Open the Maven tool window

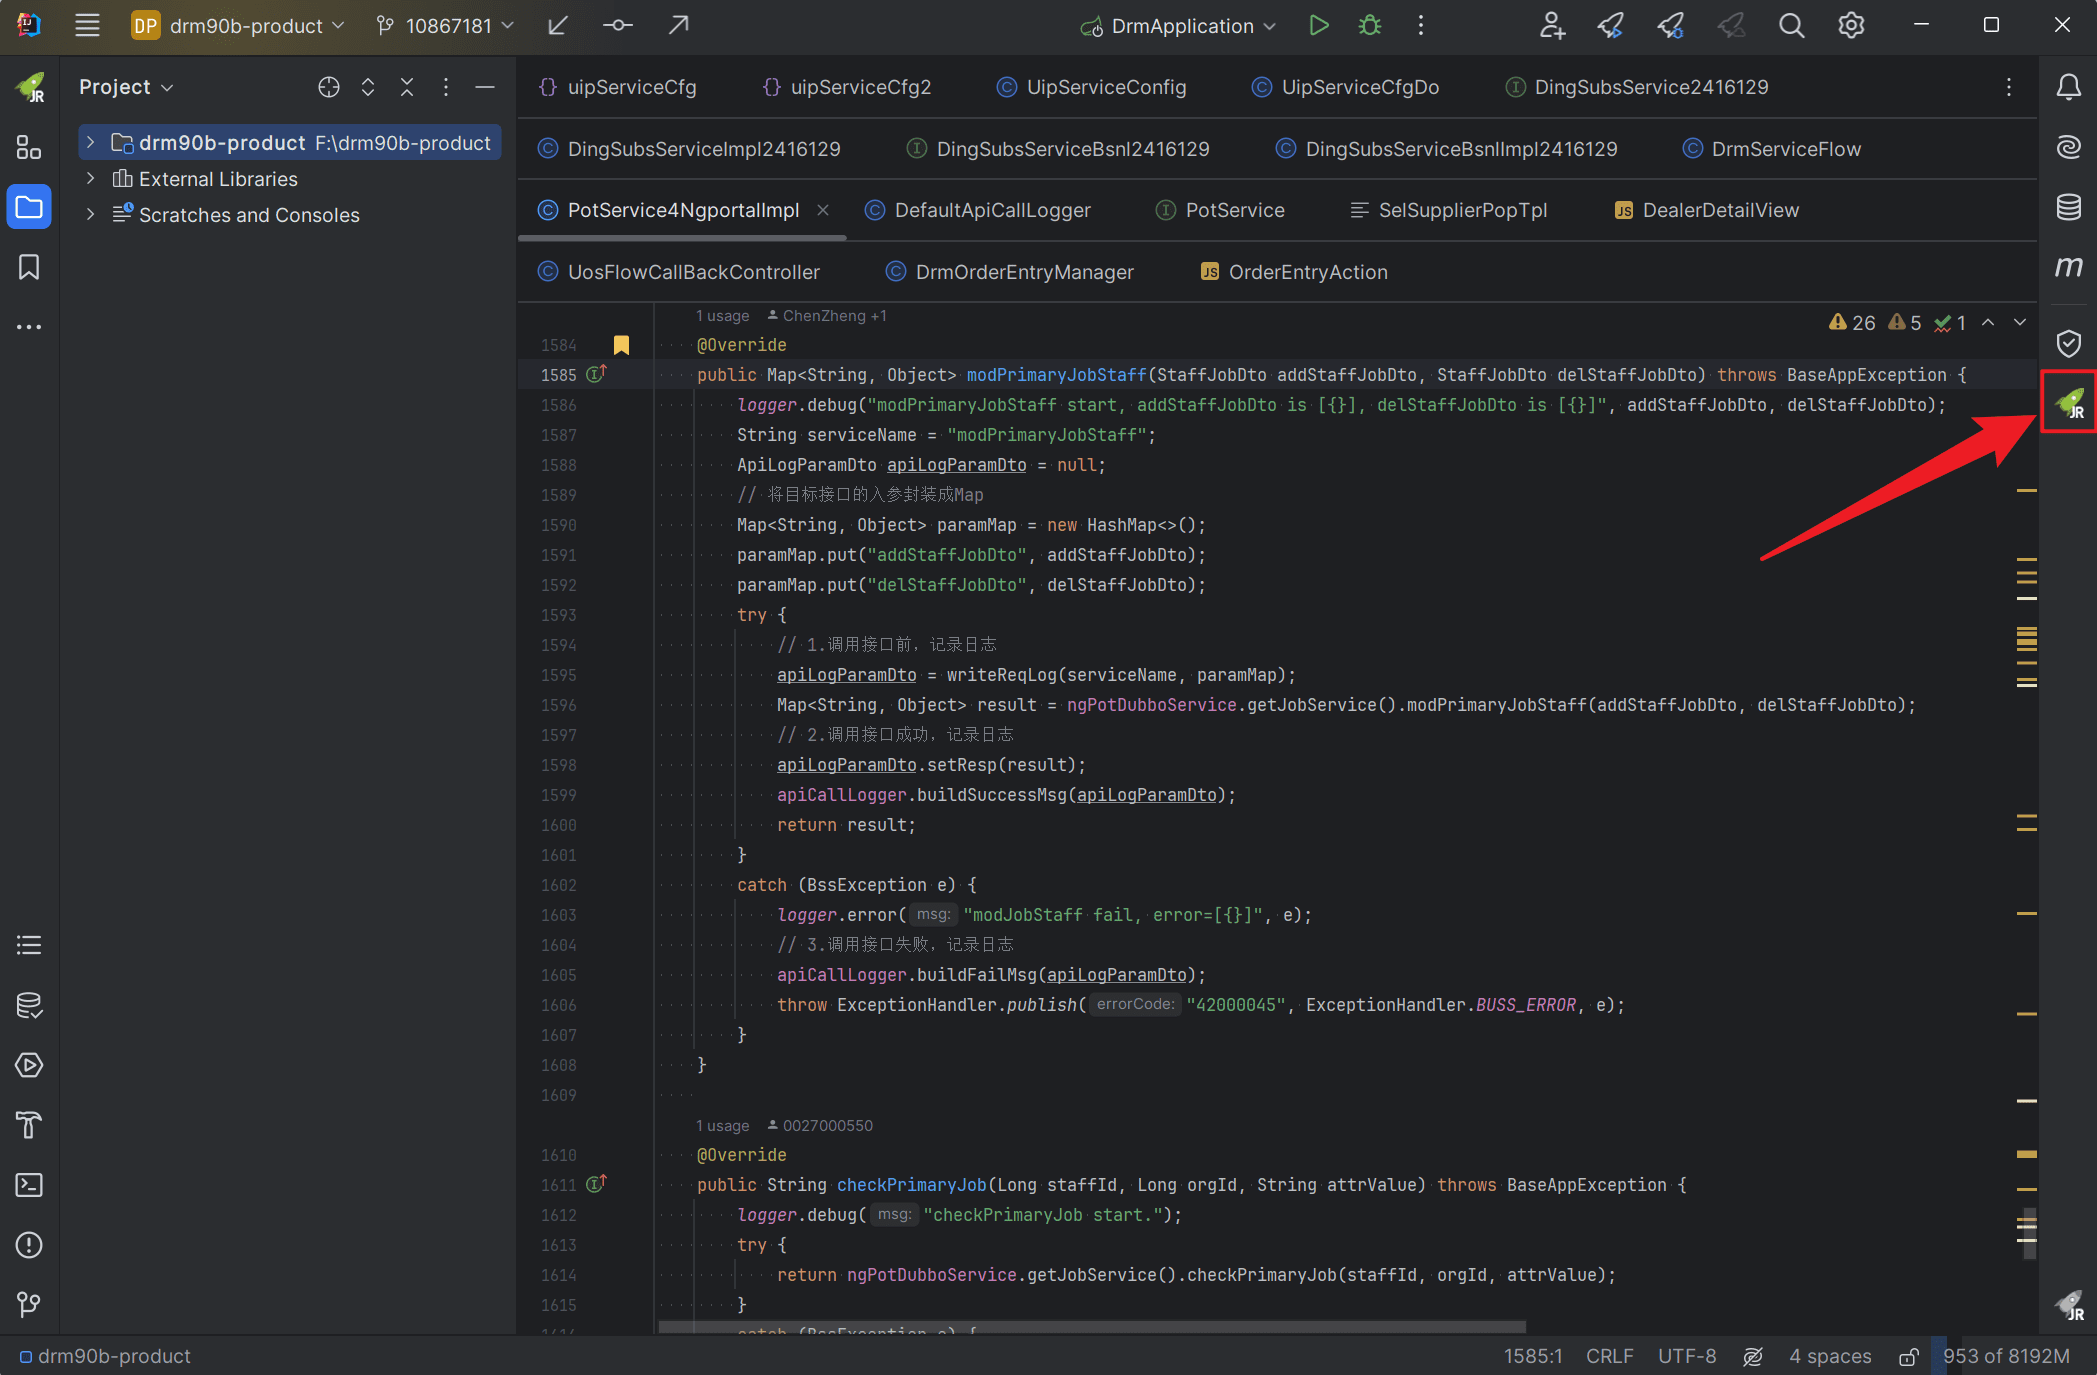2068,266
